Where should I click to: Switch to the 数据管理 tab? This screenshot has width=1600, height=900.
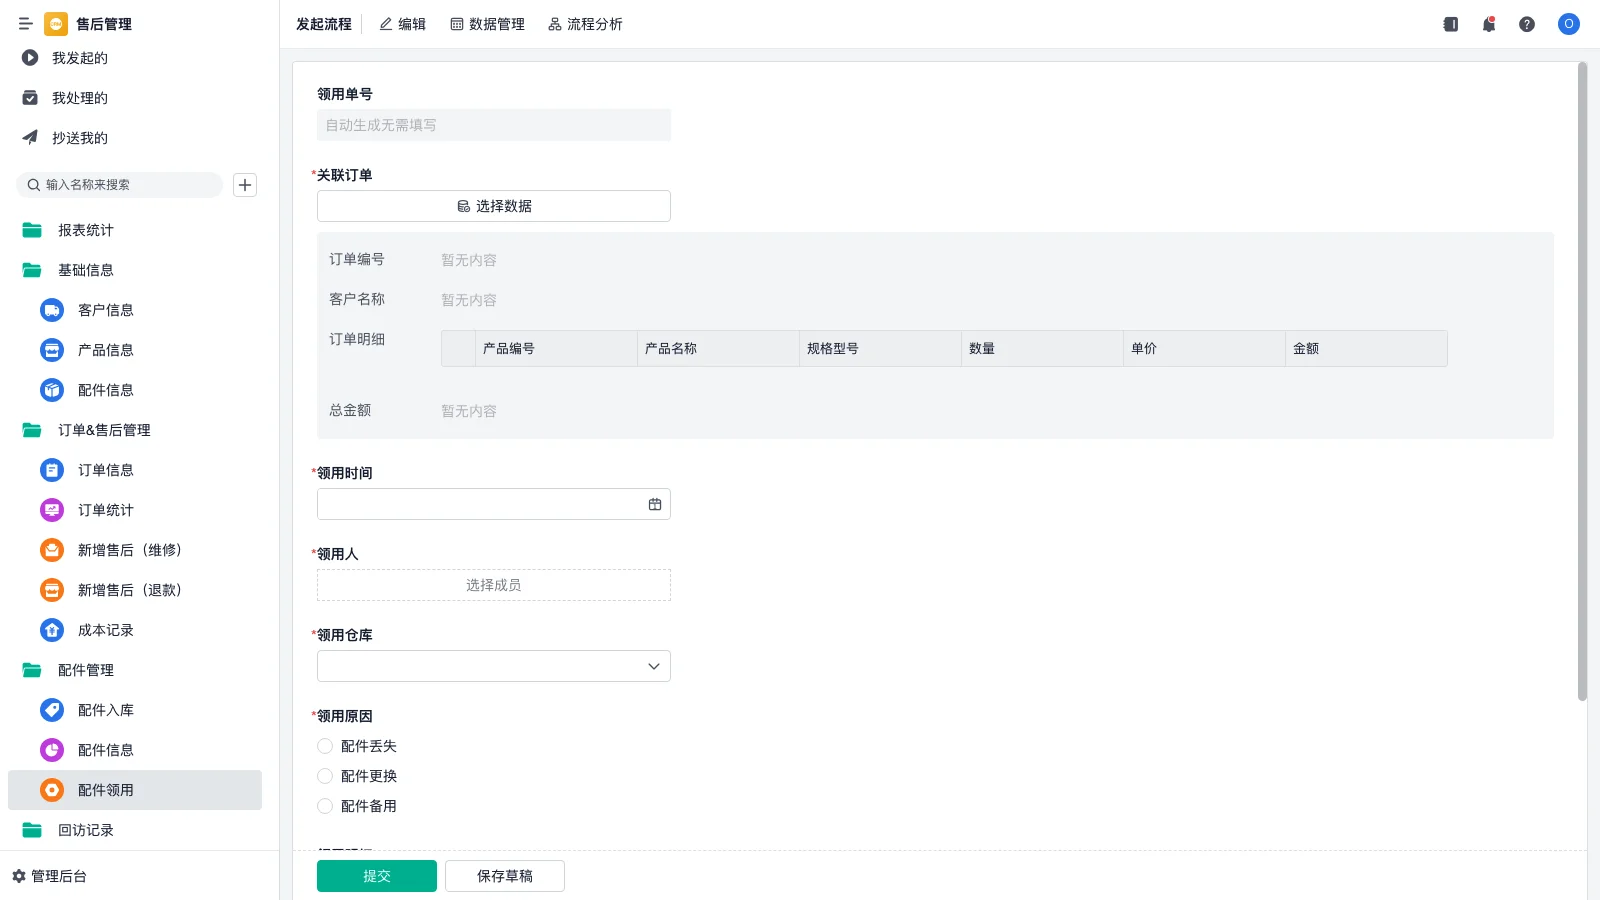point(487,24)
